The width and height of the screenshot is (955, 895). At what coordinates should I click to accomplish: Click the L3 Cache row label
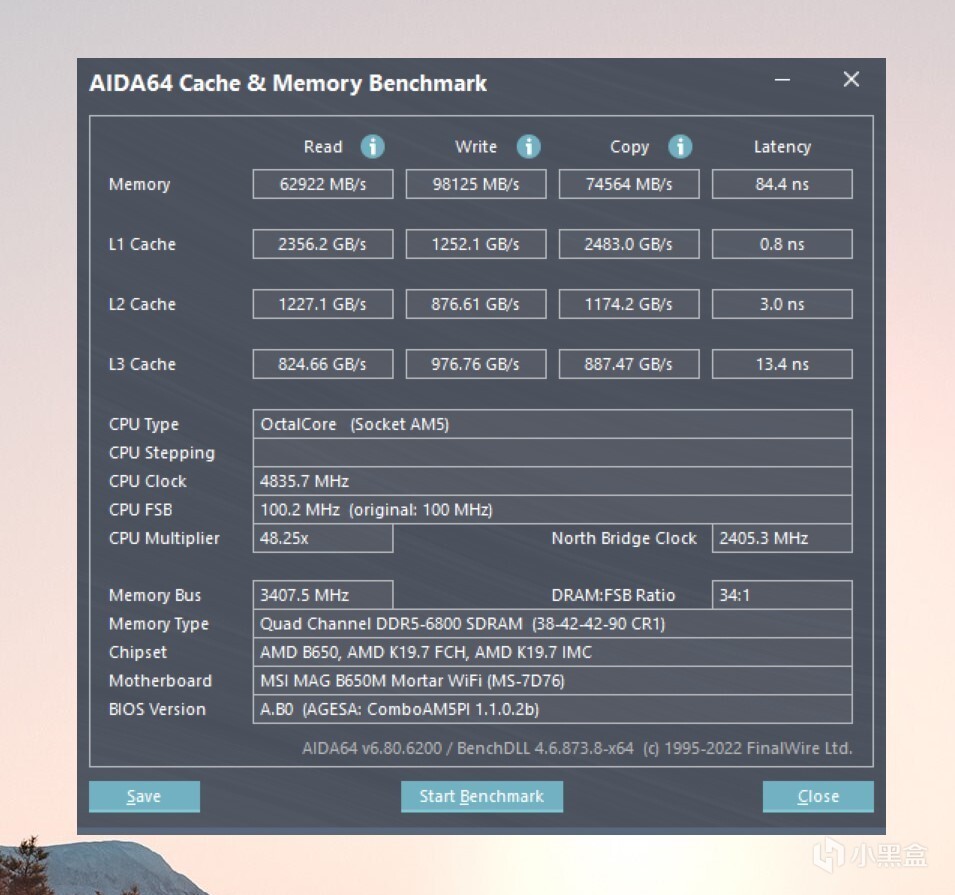tap(142, 364)
